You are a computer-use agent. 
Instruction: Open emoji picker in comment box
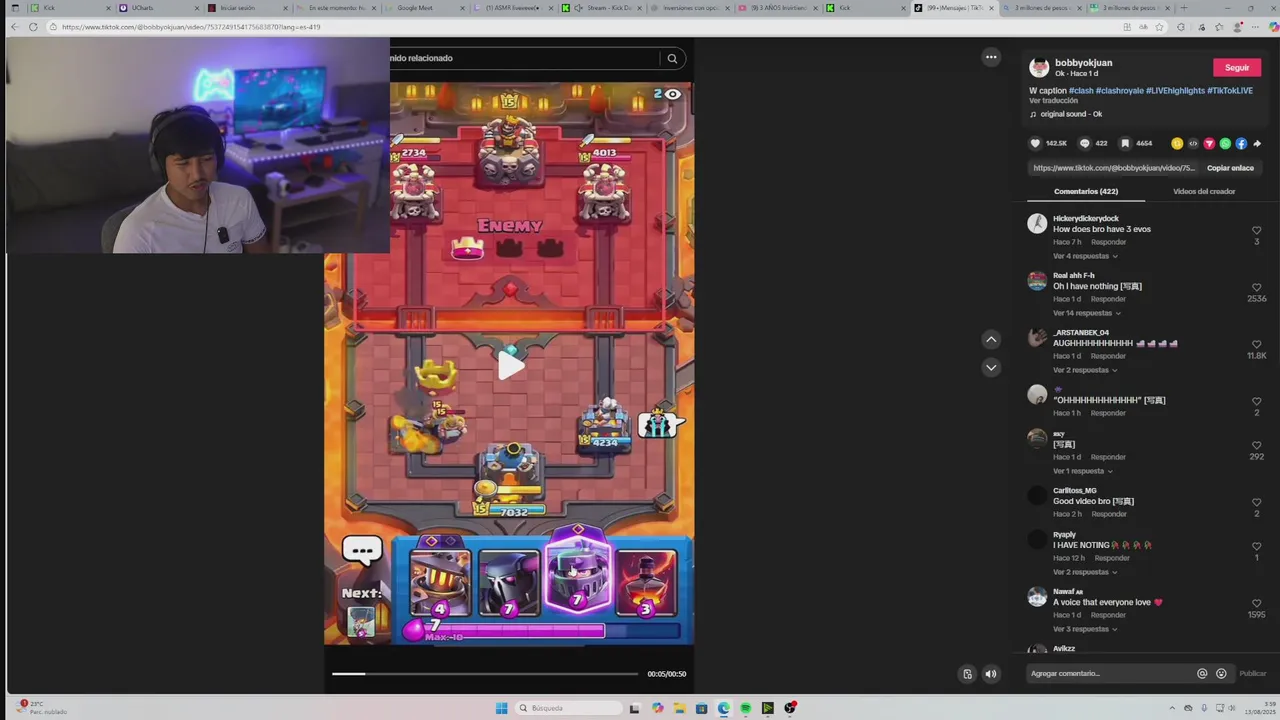(x=1221, y=673)
